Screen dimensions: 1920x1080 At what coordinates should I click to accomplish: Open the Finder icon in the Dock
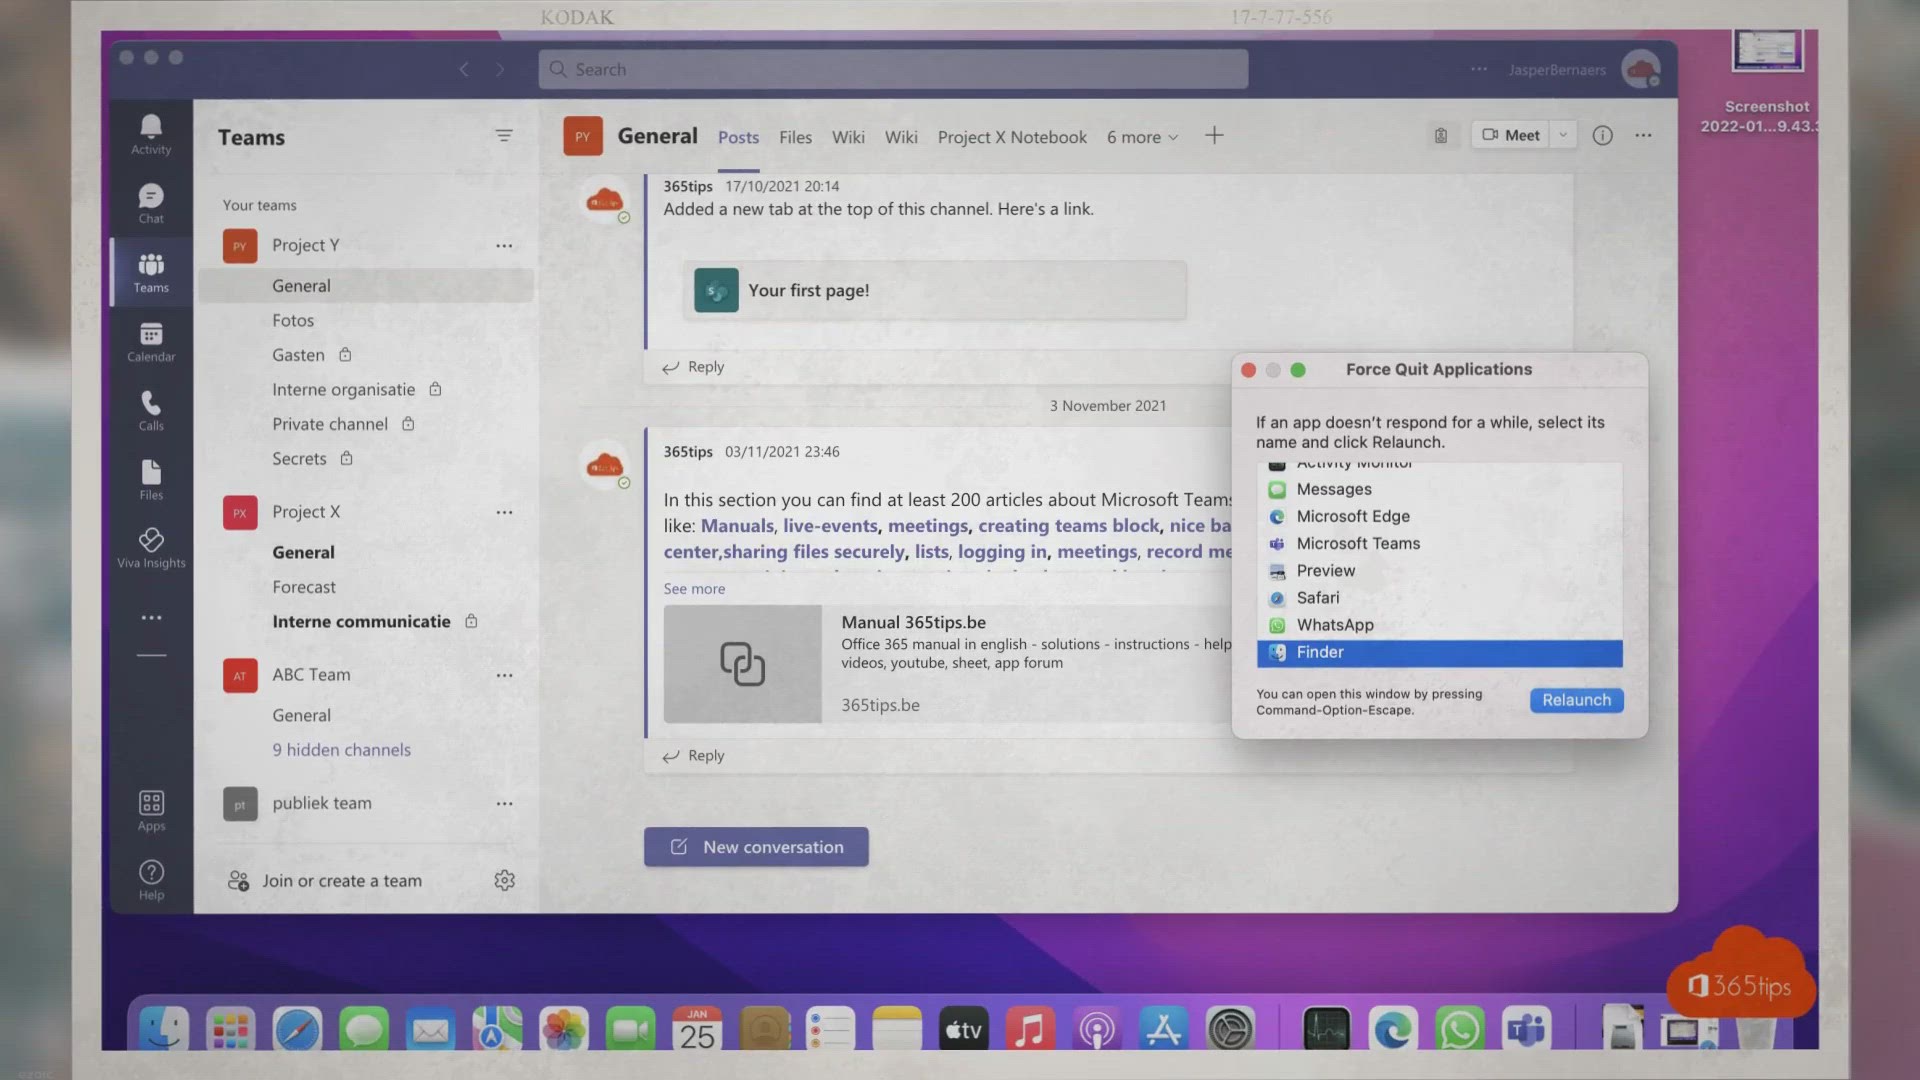(x=163, y=1029)
